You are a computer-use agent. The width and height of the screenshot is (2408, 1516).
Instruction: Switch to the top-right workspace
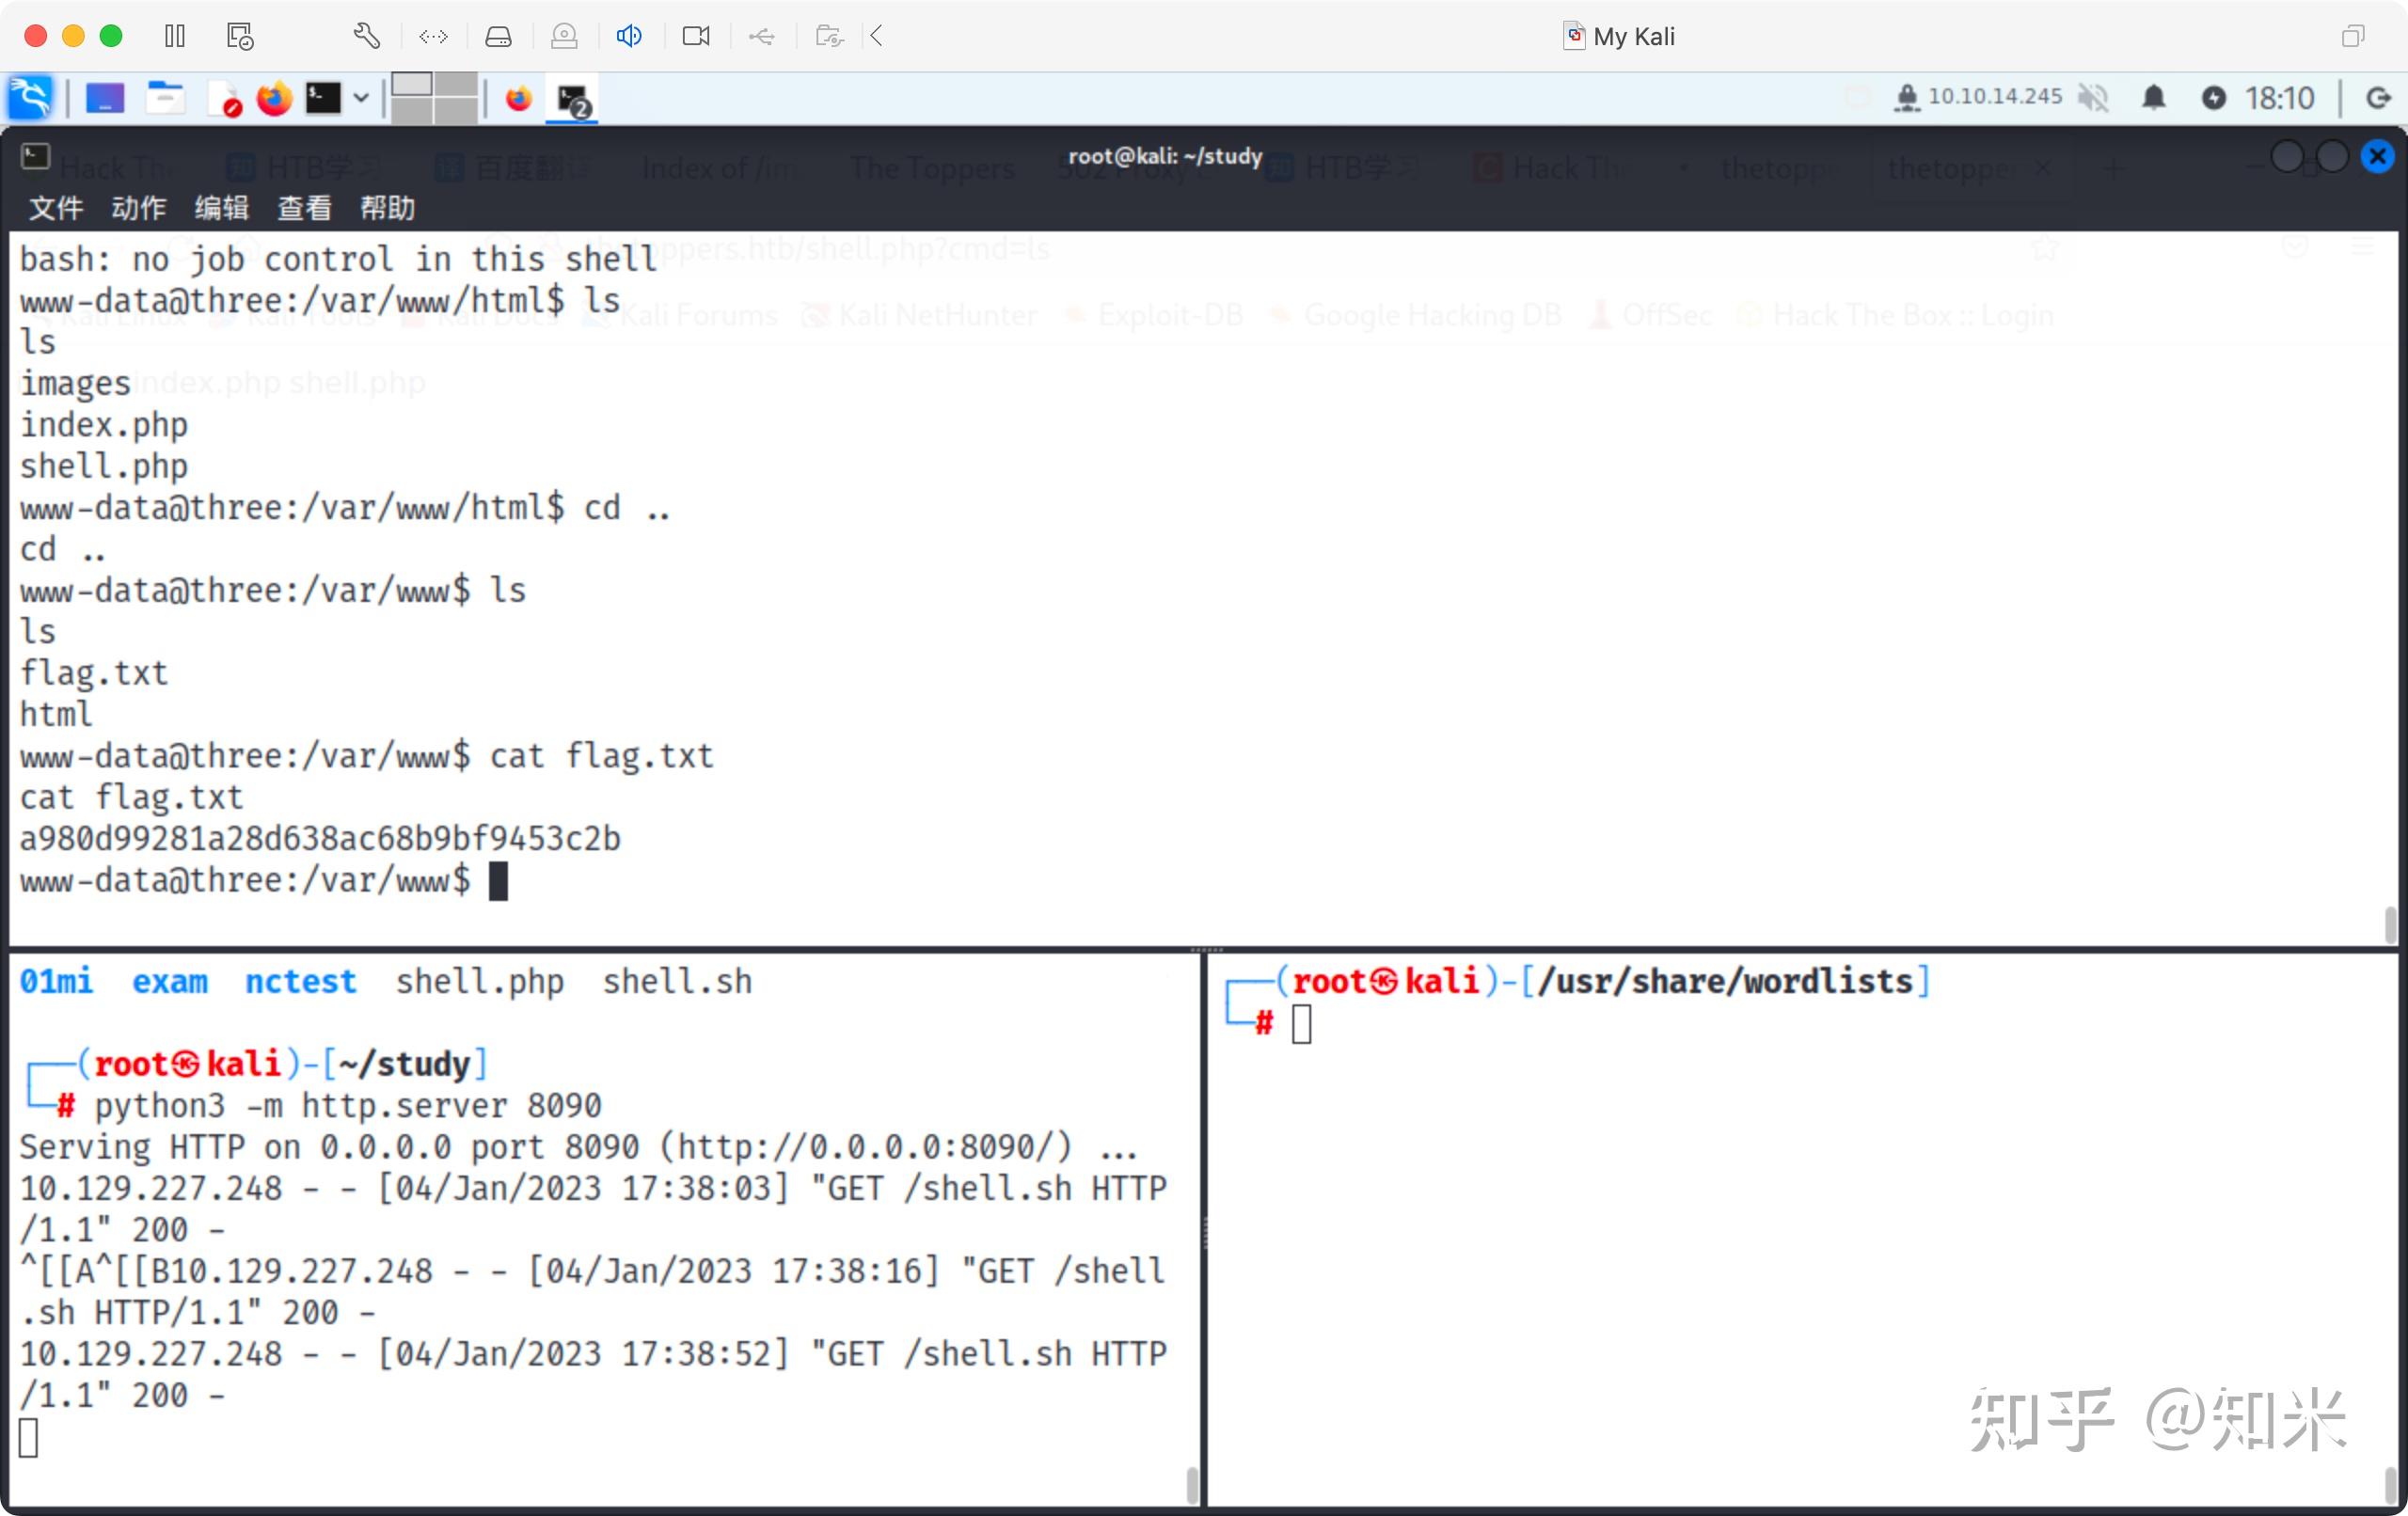click(456, 84)
